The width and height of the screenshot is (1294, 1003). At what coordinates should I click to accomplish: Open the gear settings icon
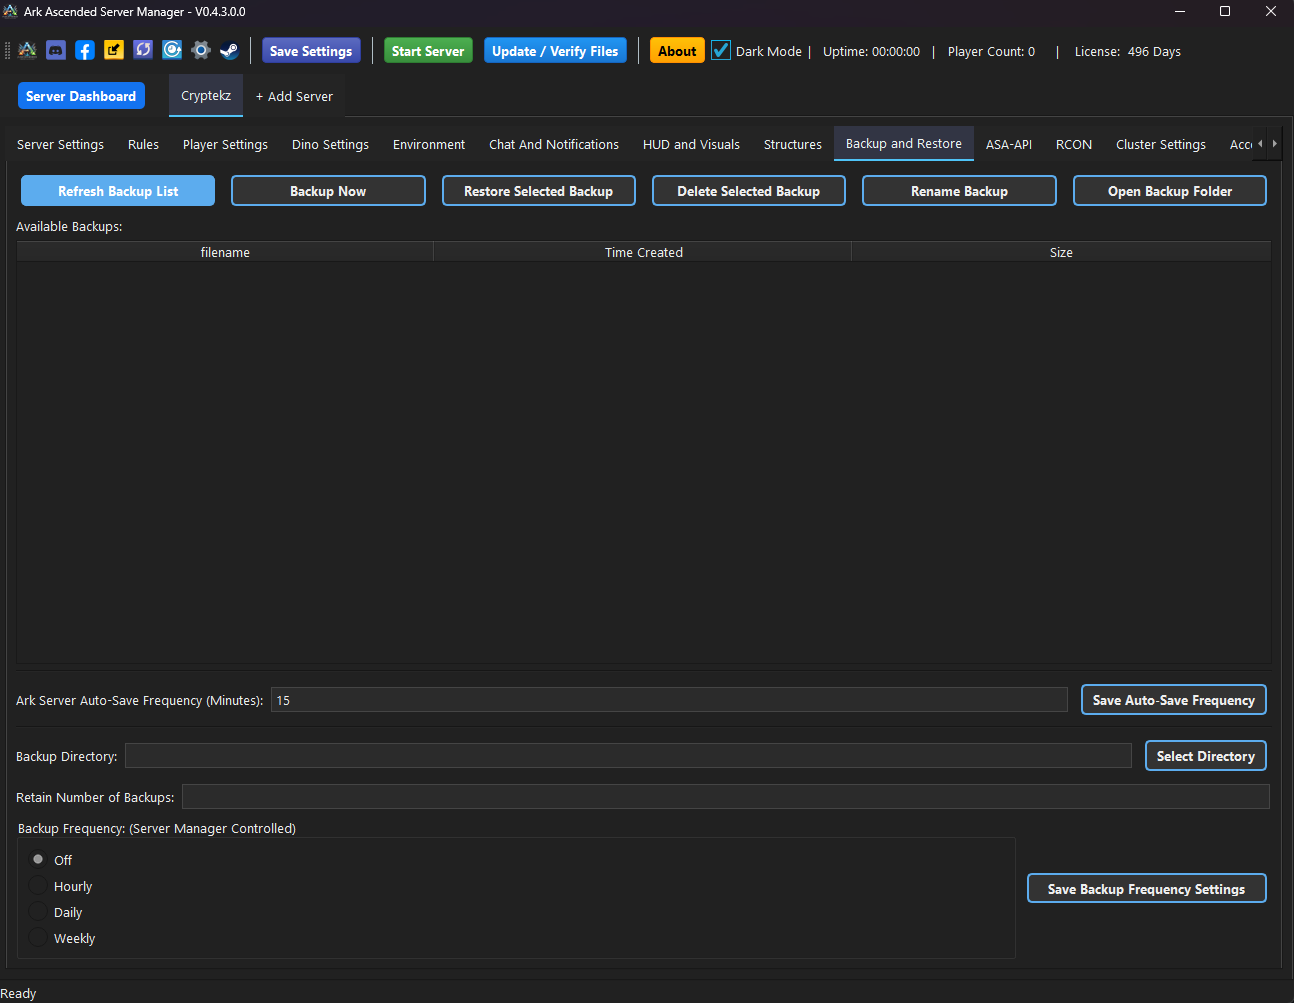point(201,50)
